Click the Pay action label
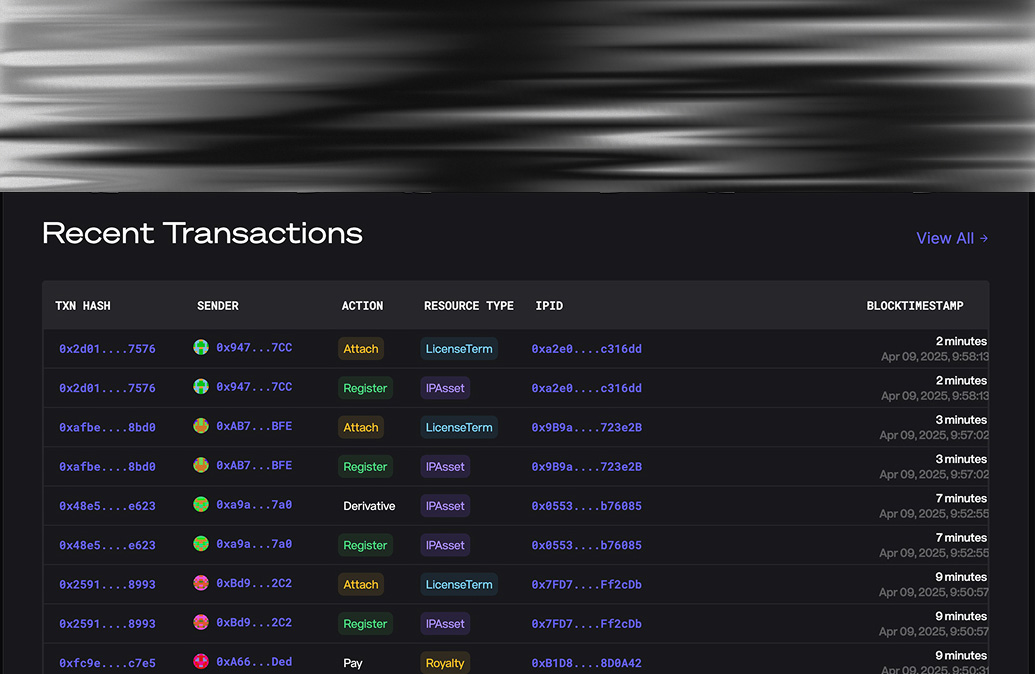Image resolution: width=1035 pixels, height=674 pixels. coord(353,663)
